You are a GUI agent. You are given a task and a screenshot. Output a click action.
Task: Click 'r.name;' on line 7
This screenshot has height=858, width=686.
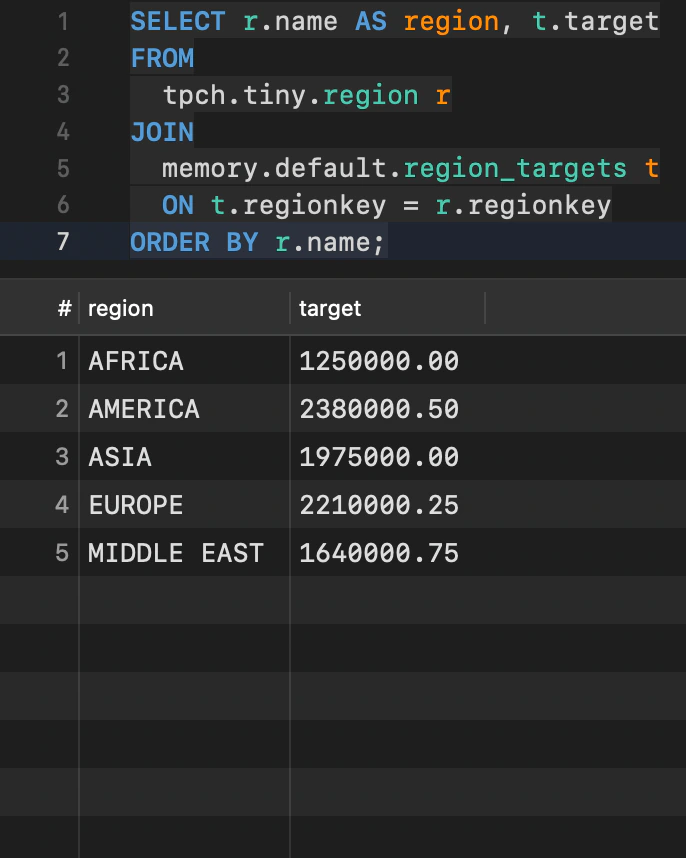point(330,242)
